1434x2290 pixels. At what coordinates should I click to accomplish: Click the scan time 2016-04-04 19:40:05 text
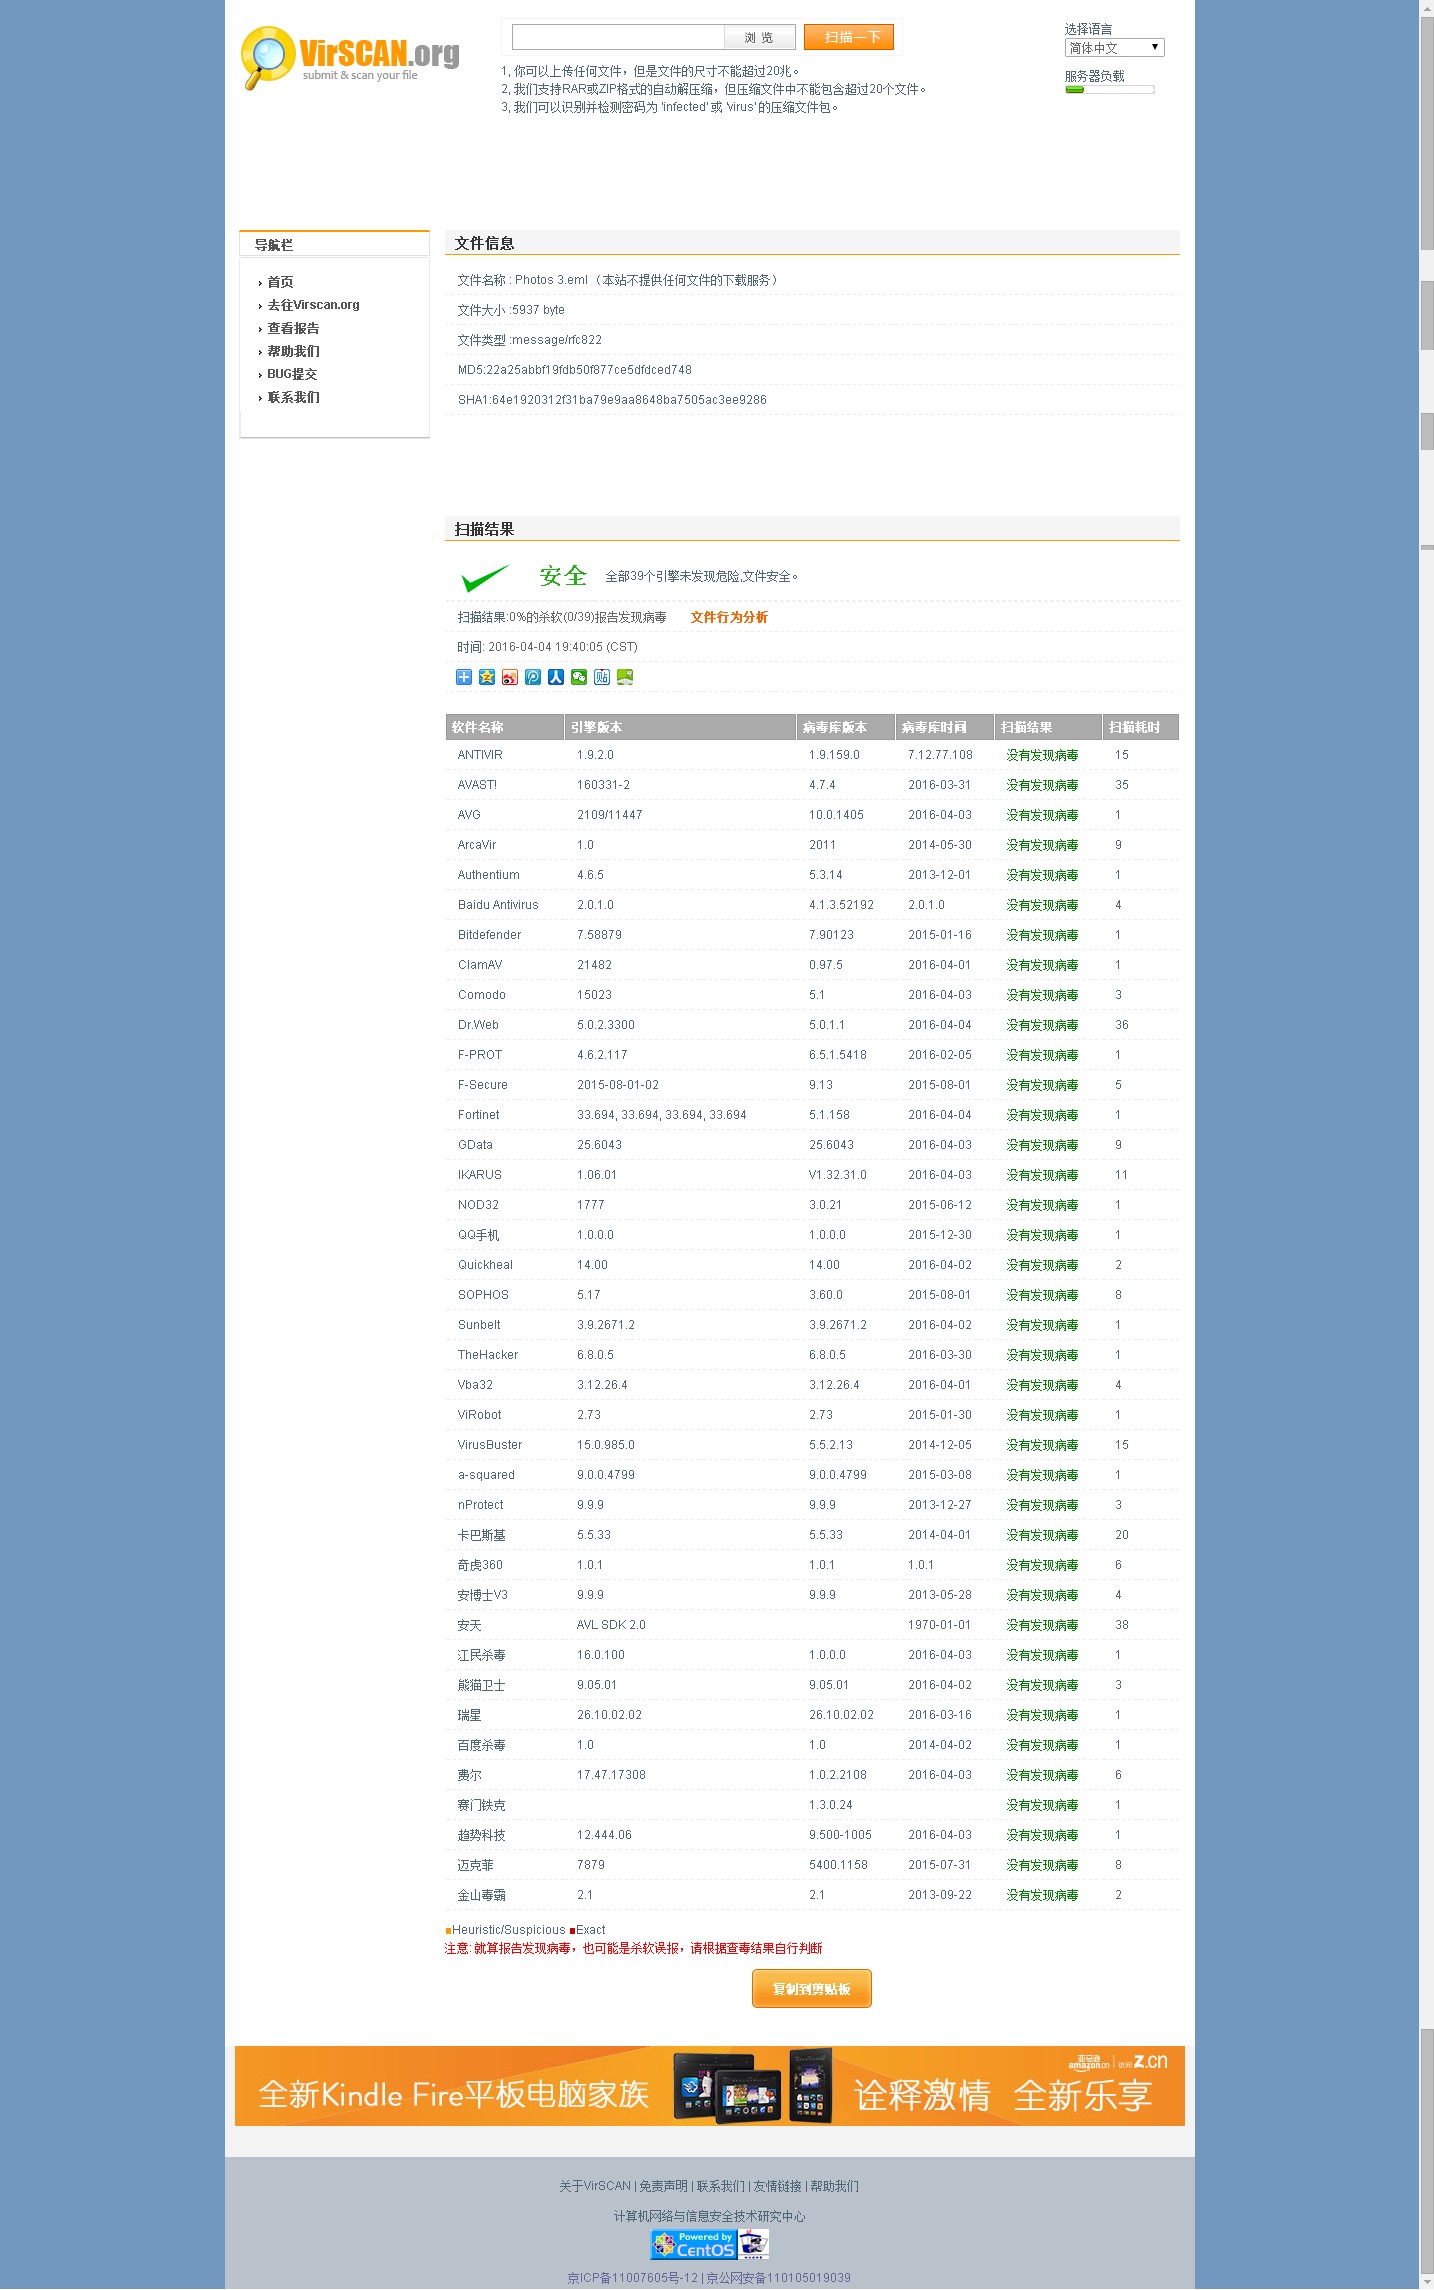coord(545,647)
